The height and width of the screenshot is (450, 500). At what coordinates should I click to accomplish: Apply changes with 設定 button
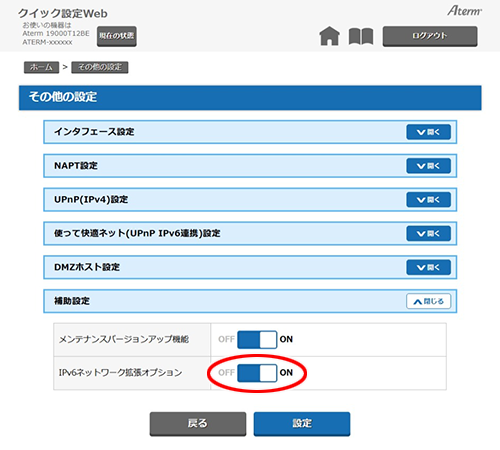pyautogui.click(x=302, y=424)
